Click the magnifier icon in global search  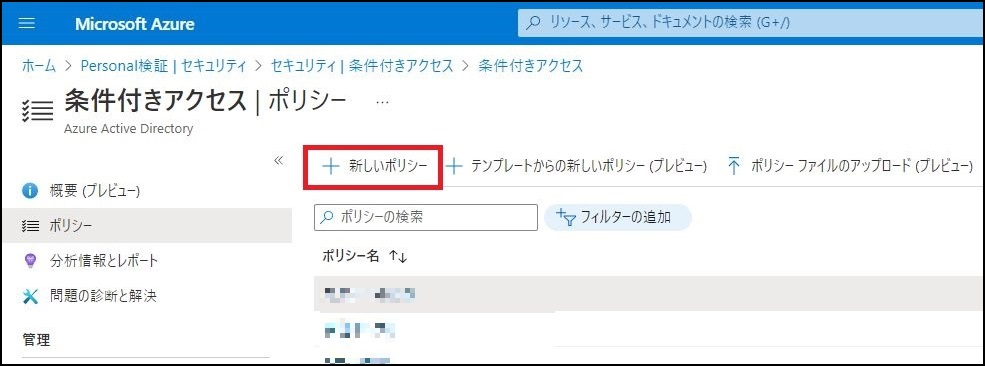(x=533, y=24)
